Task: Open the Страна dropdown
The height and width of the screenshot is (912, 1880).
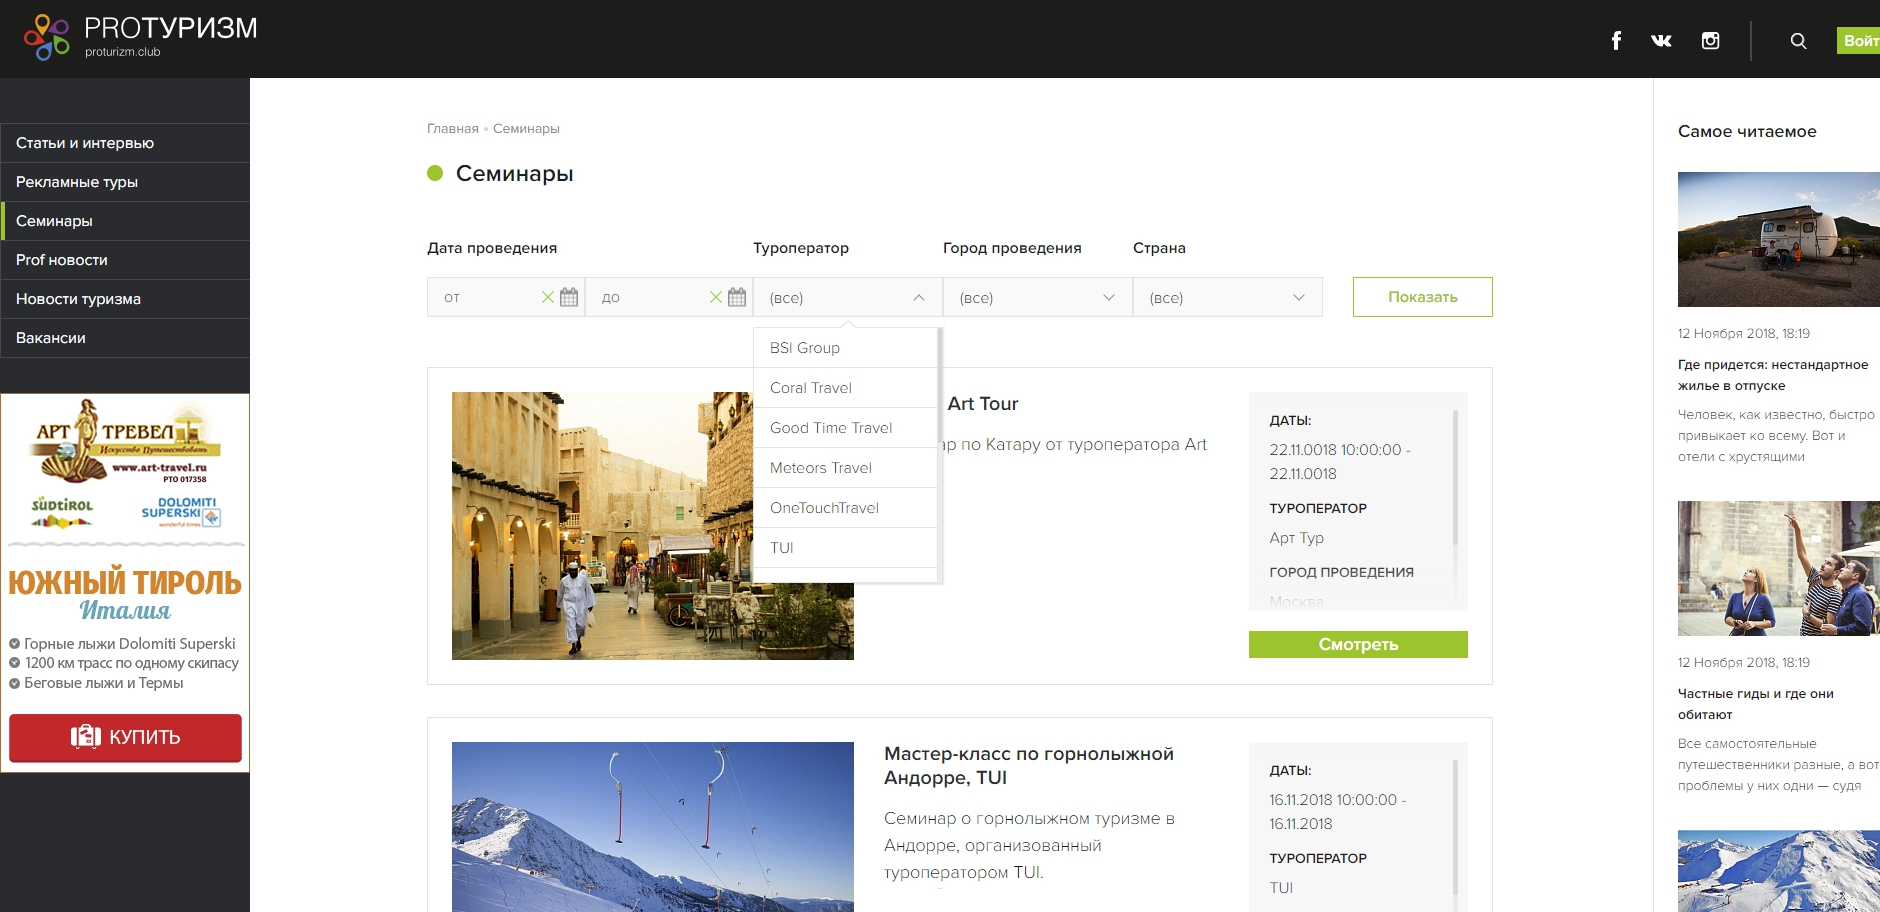Action: [x=1228, y=297]
